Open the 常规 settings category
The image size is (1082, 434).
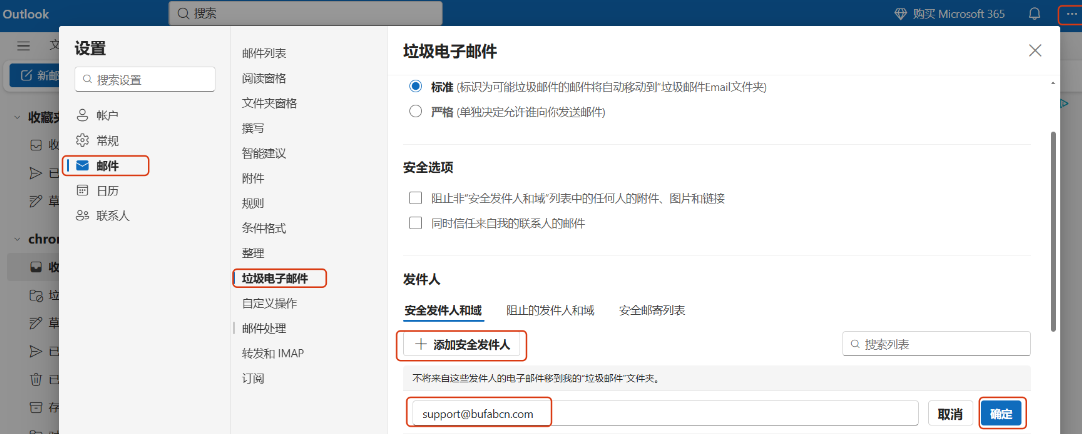point(108,141)
